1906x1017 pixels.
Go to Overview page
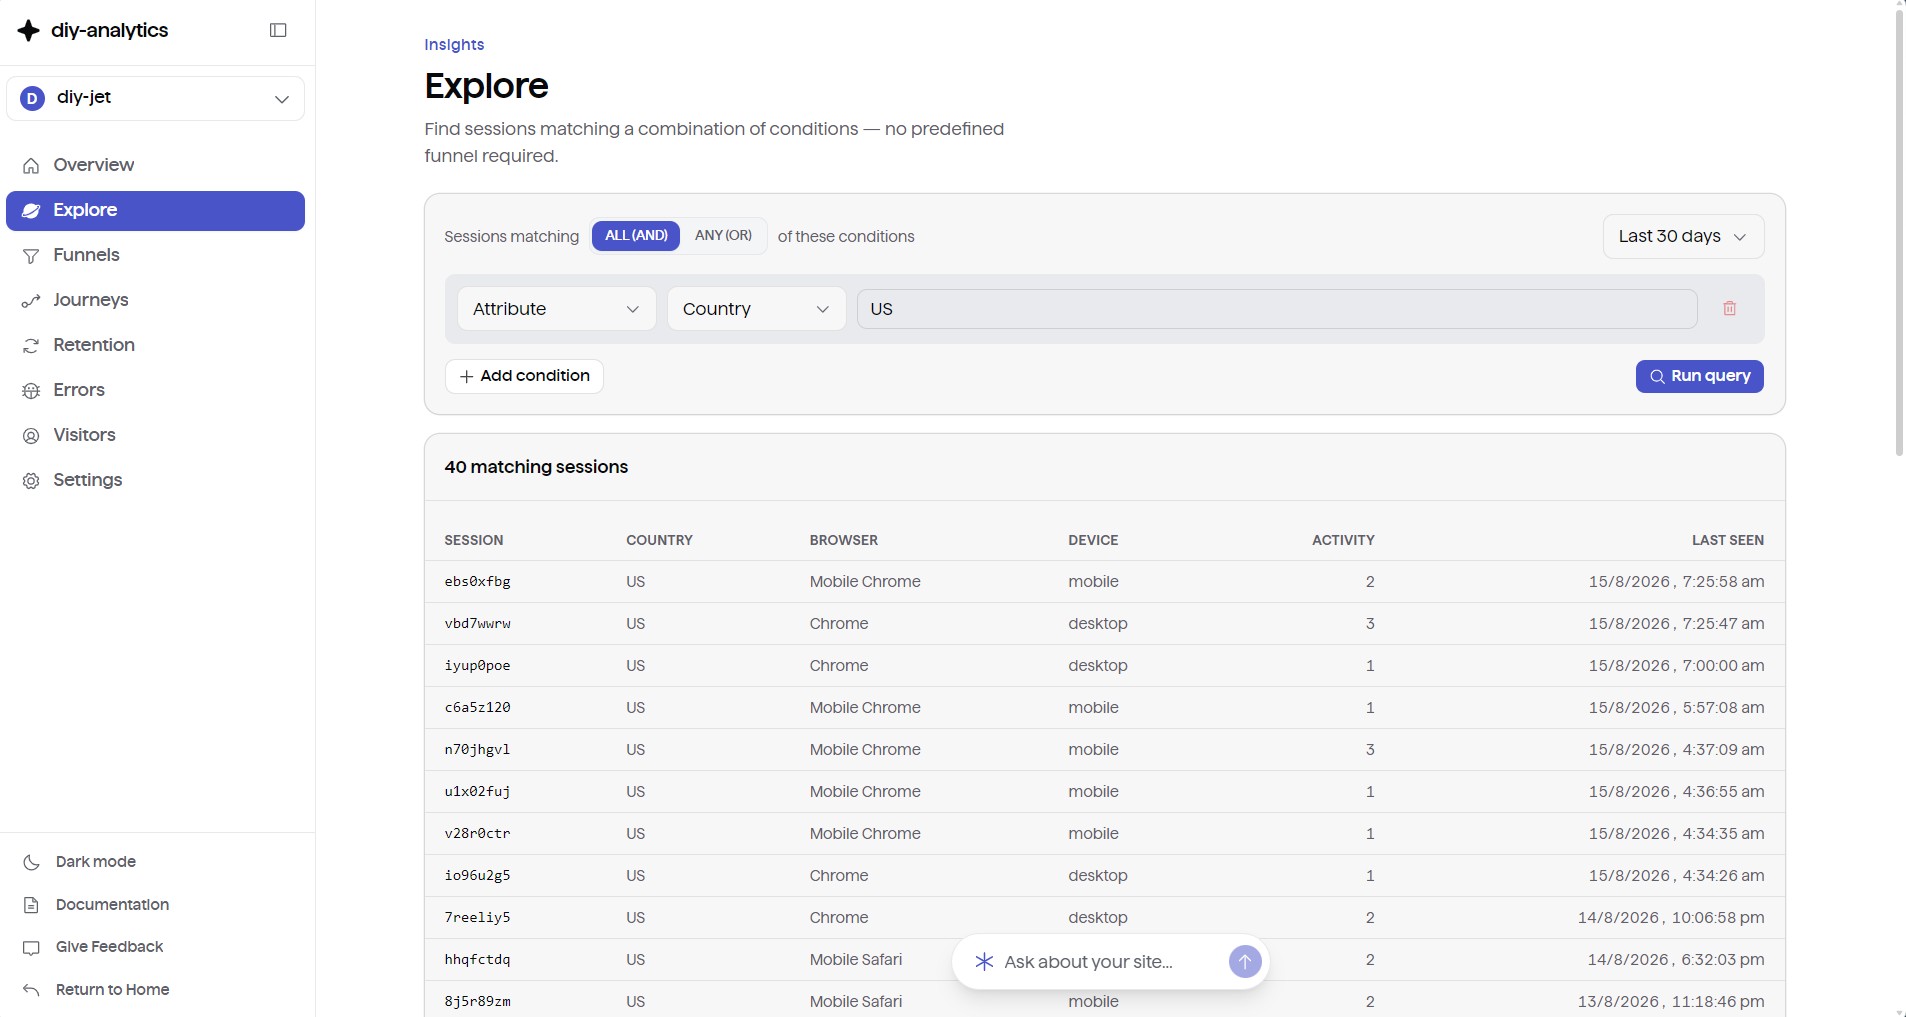(156, 165)
